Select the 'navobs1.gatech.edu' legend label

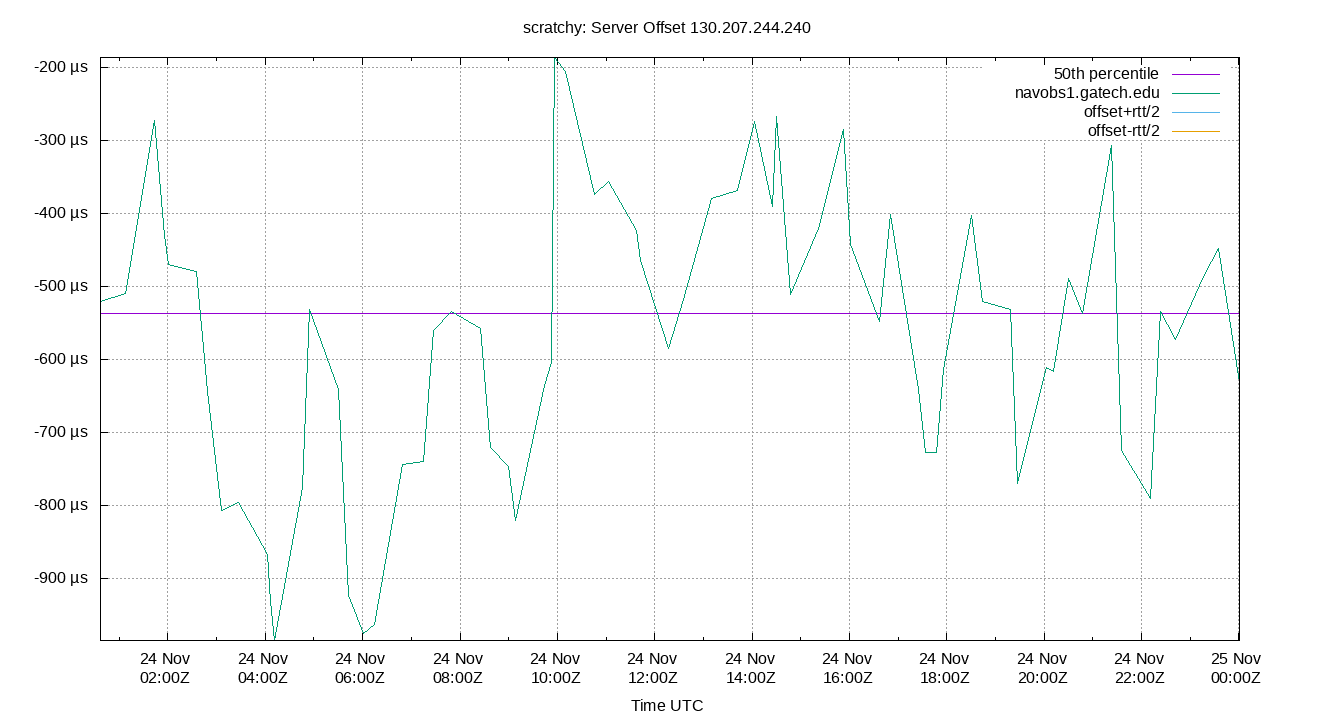pyautogui.click(x=1087, y=93)
